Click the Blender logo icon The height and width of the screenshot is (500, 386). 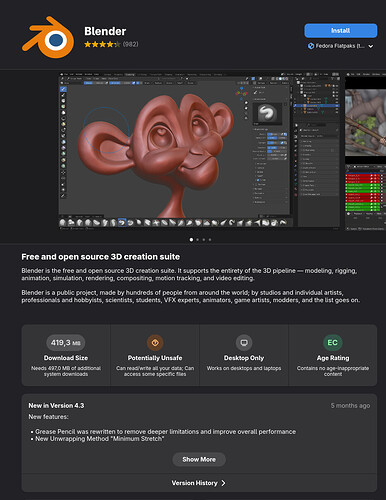click(x=48, y=37)
